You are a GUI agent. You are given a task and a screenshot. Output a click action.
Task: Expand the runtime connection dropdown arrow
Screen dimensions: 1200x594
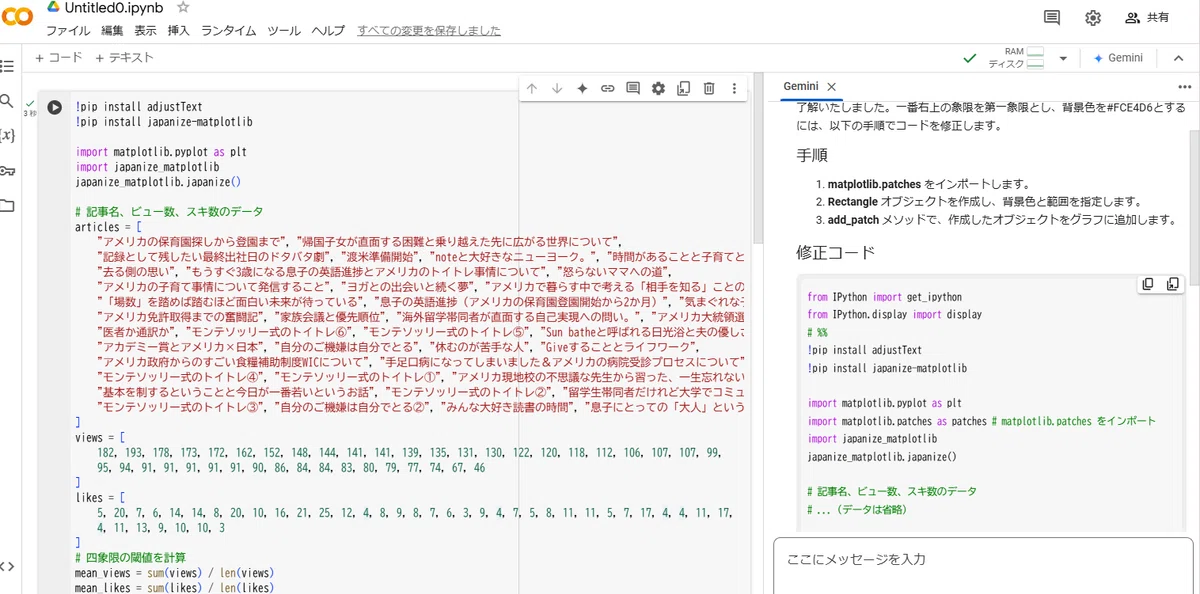pyautogui.click(x=1063, y=58)
